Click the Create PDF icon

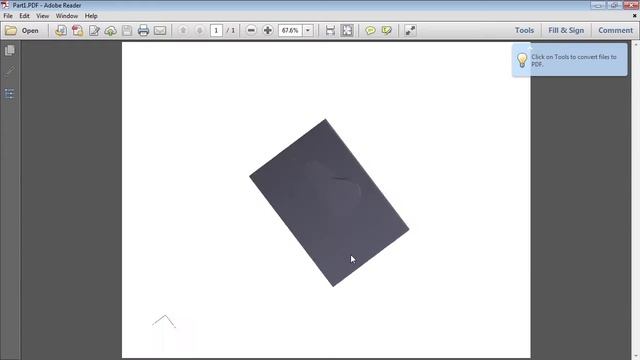(77, 31)
